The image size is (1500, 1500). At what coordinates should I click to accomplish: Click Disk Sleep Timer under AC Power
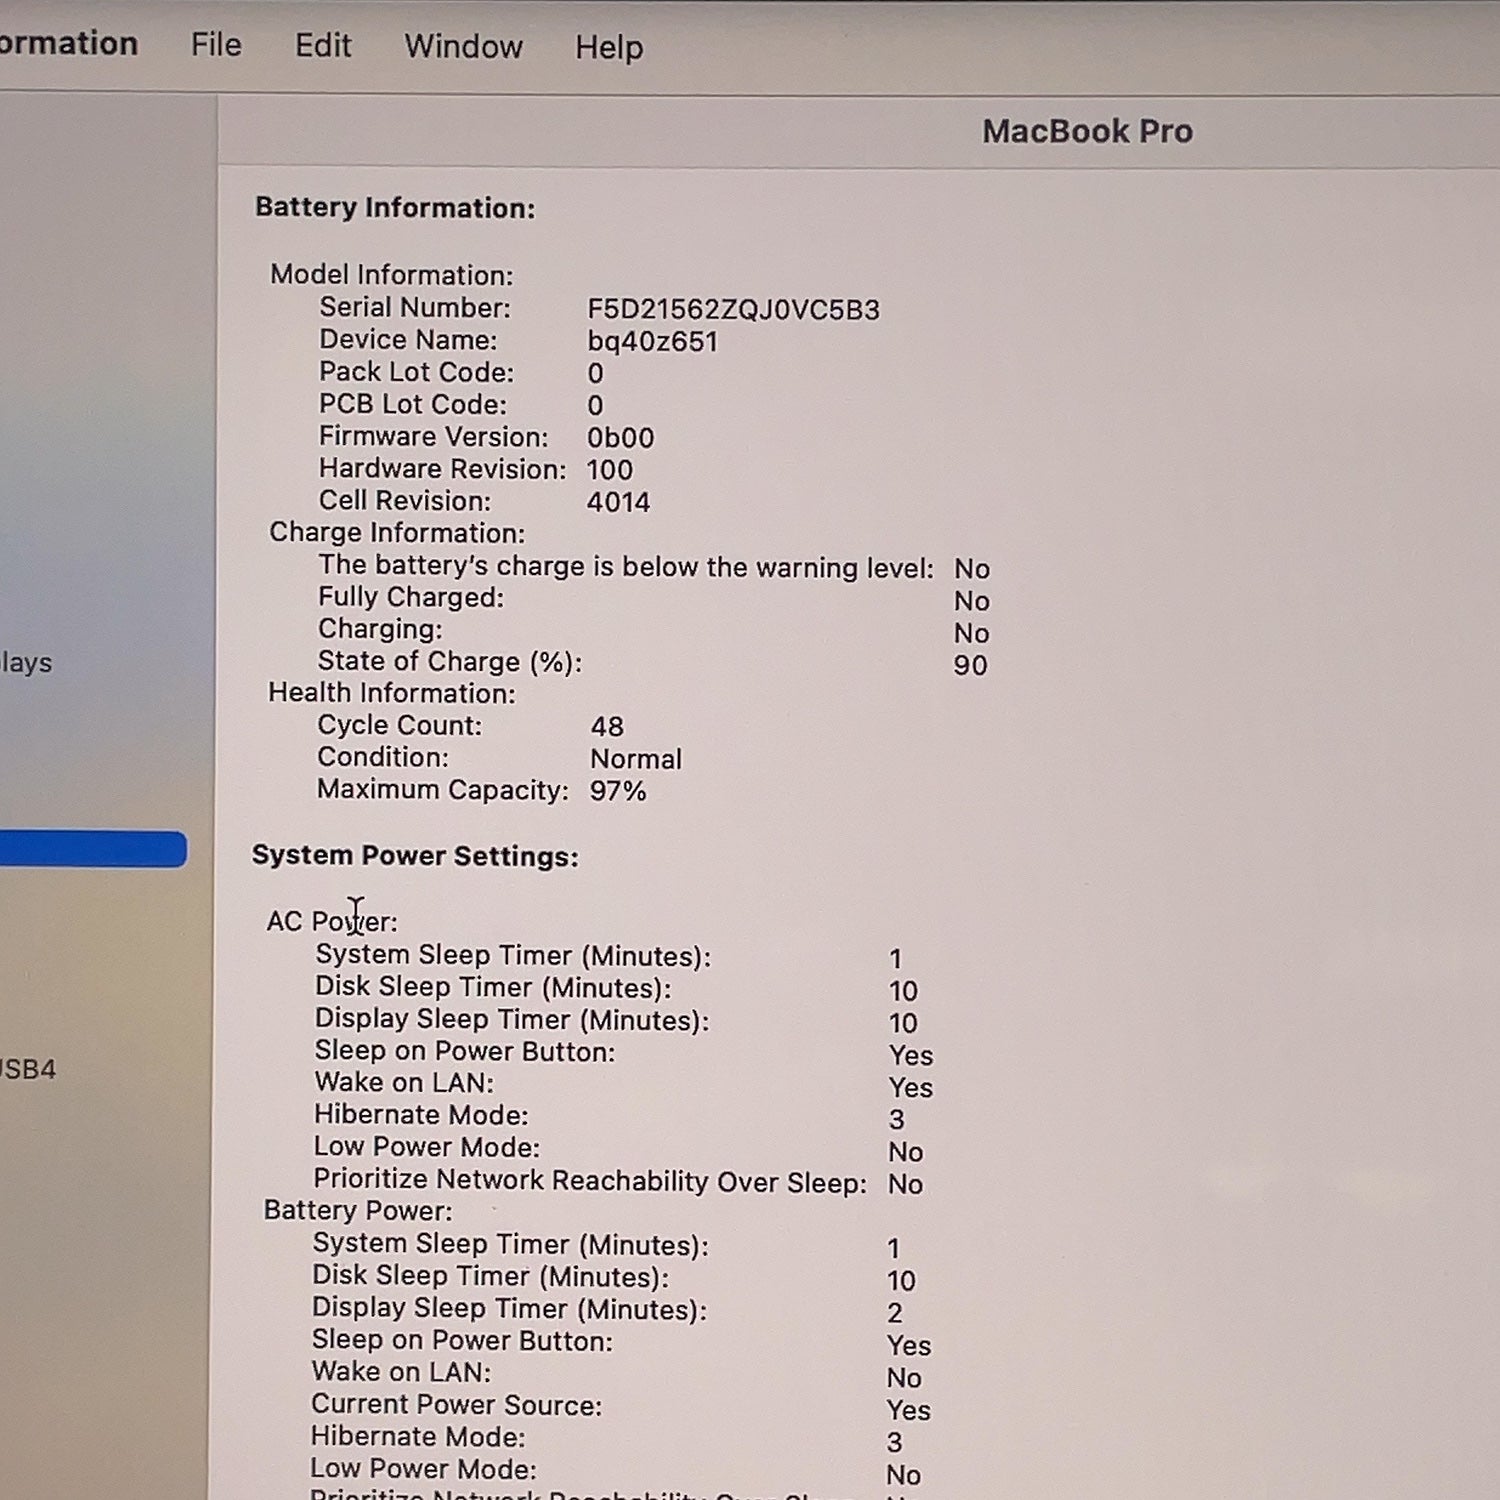493,988
